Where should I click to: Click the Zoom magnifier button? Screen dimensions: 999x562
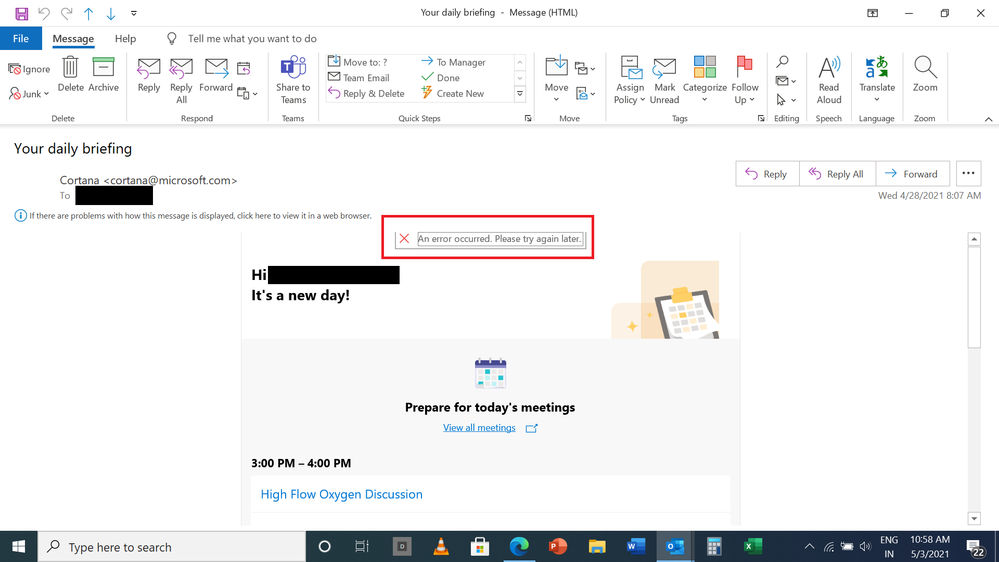coord(925,75)
